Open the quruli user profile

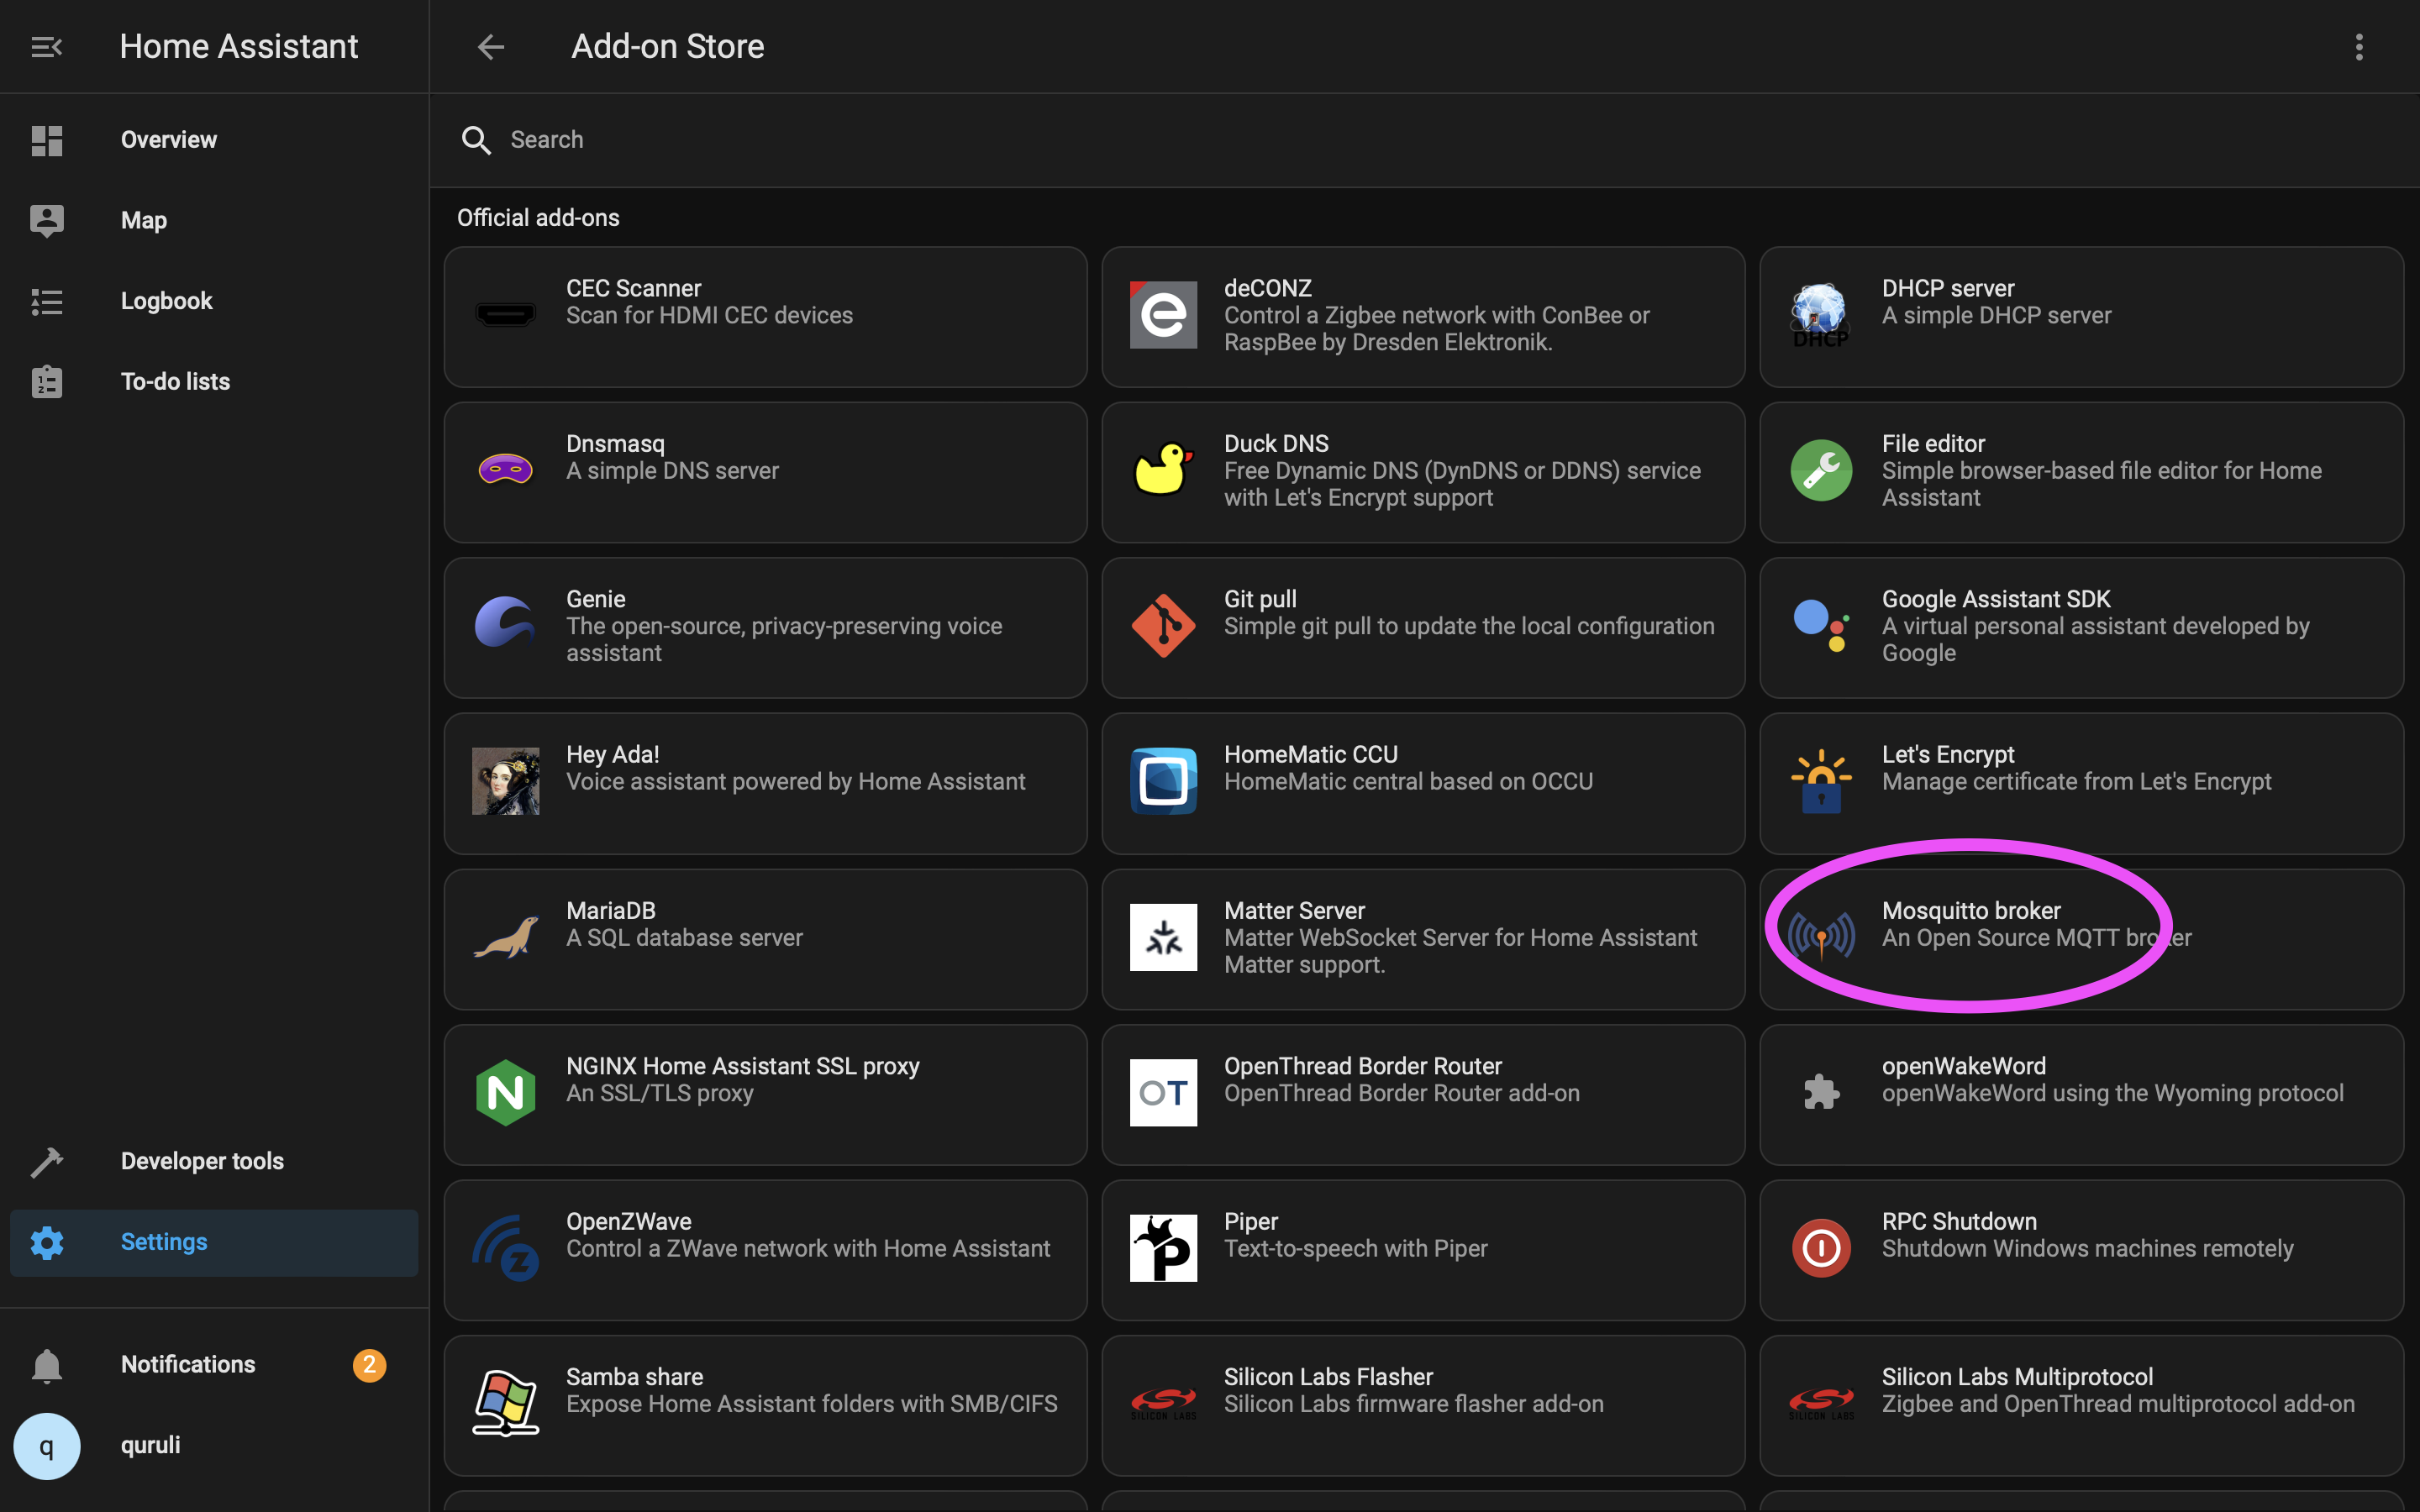pyautogui.click(x=214, y=1446)
